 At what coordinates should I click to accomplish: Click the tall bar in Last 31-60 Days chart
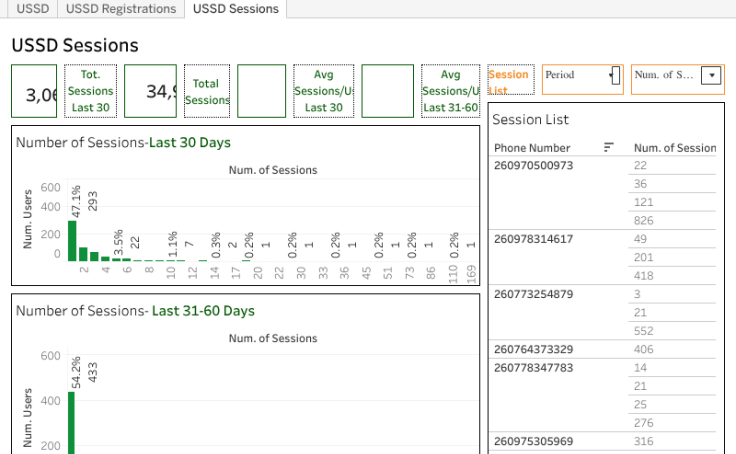tap(71, 422)
